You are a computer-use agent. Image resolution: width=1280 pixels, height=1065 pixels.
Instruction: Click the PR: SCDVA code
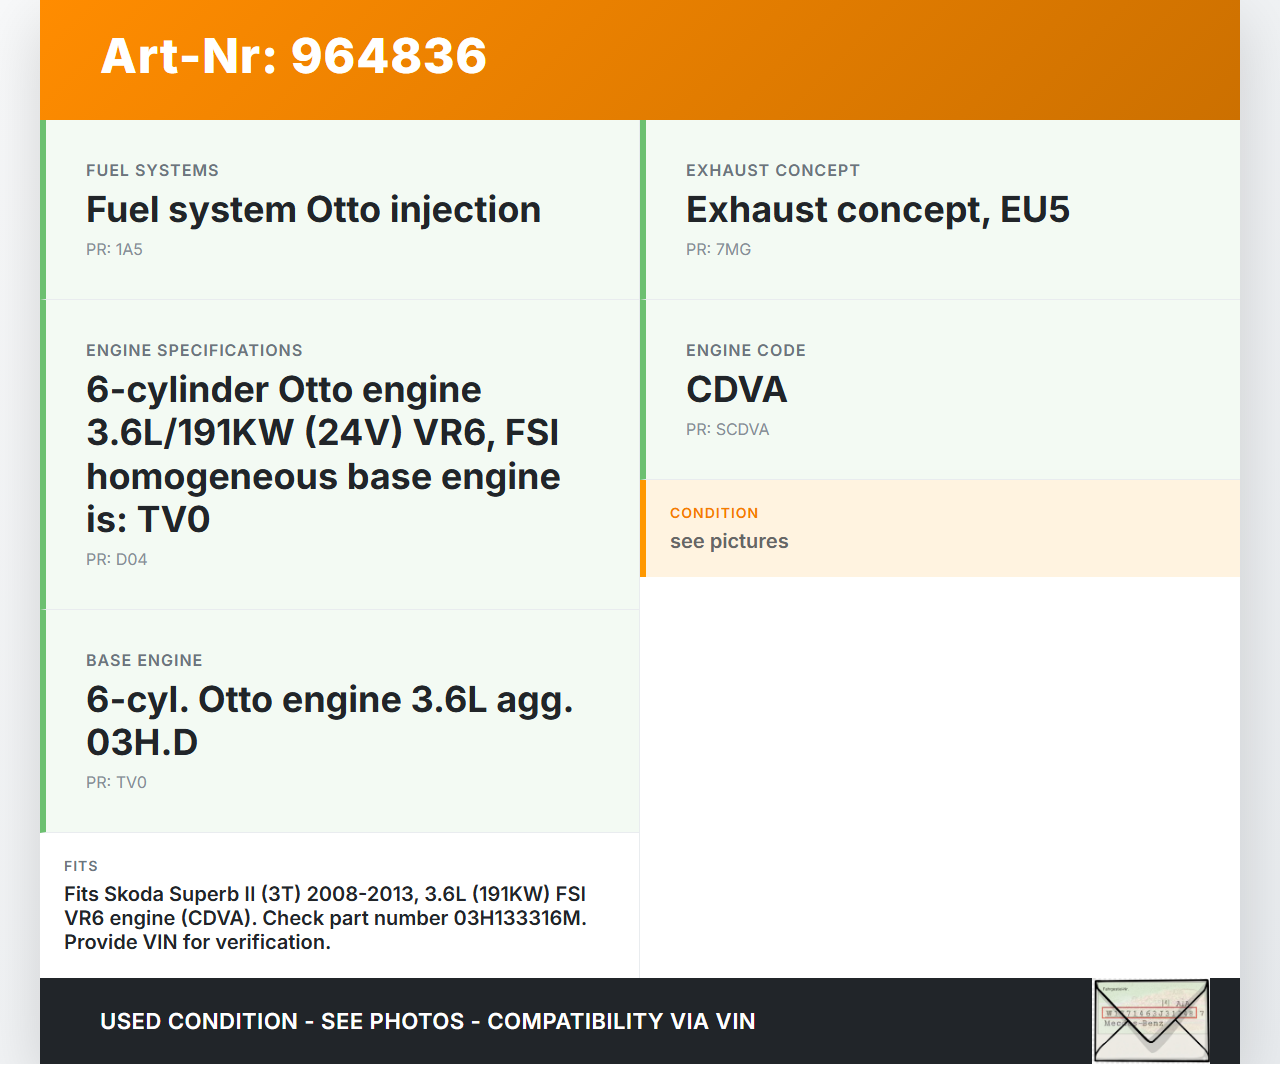727,430
